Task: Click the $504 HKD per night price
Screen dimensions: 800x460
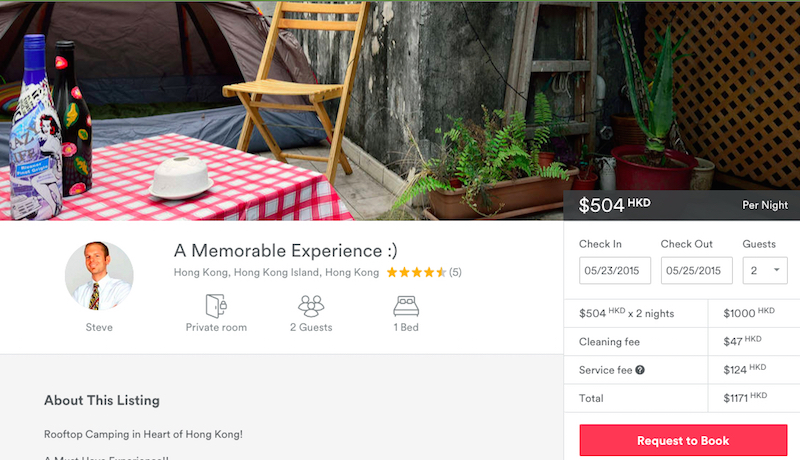Action: [614, 205]
